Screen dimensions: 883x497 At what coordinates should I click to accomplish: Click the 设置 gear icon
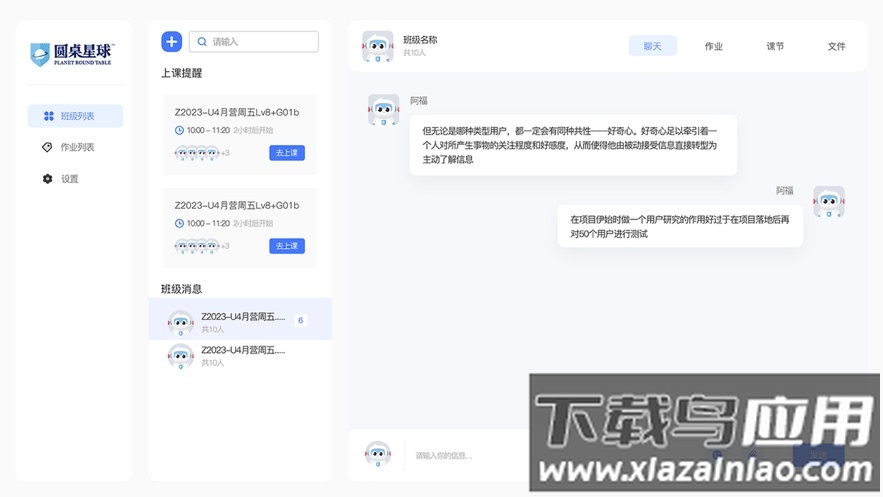[x=47, y=179]
